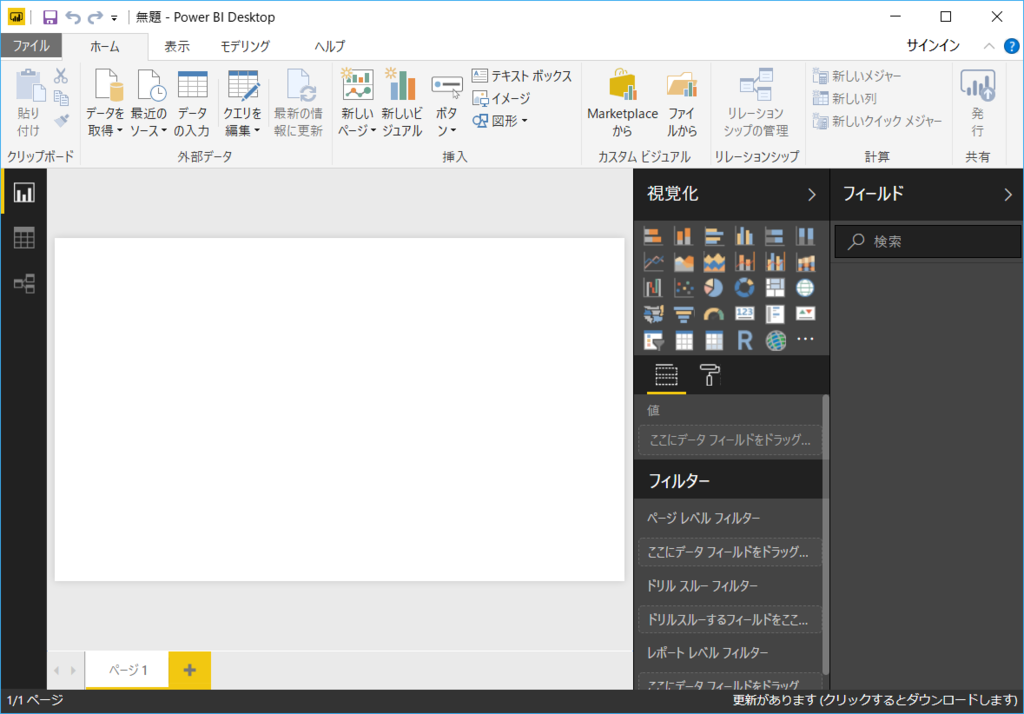Add a multi-row card visual
The height and width of the screenshot is (714, 1024).
(x=775, y=314)
